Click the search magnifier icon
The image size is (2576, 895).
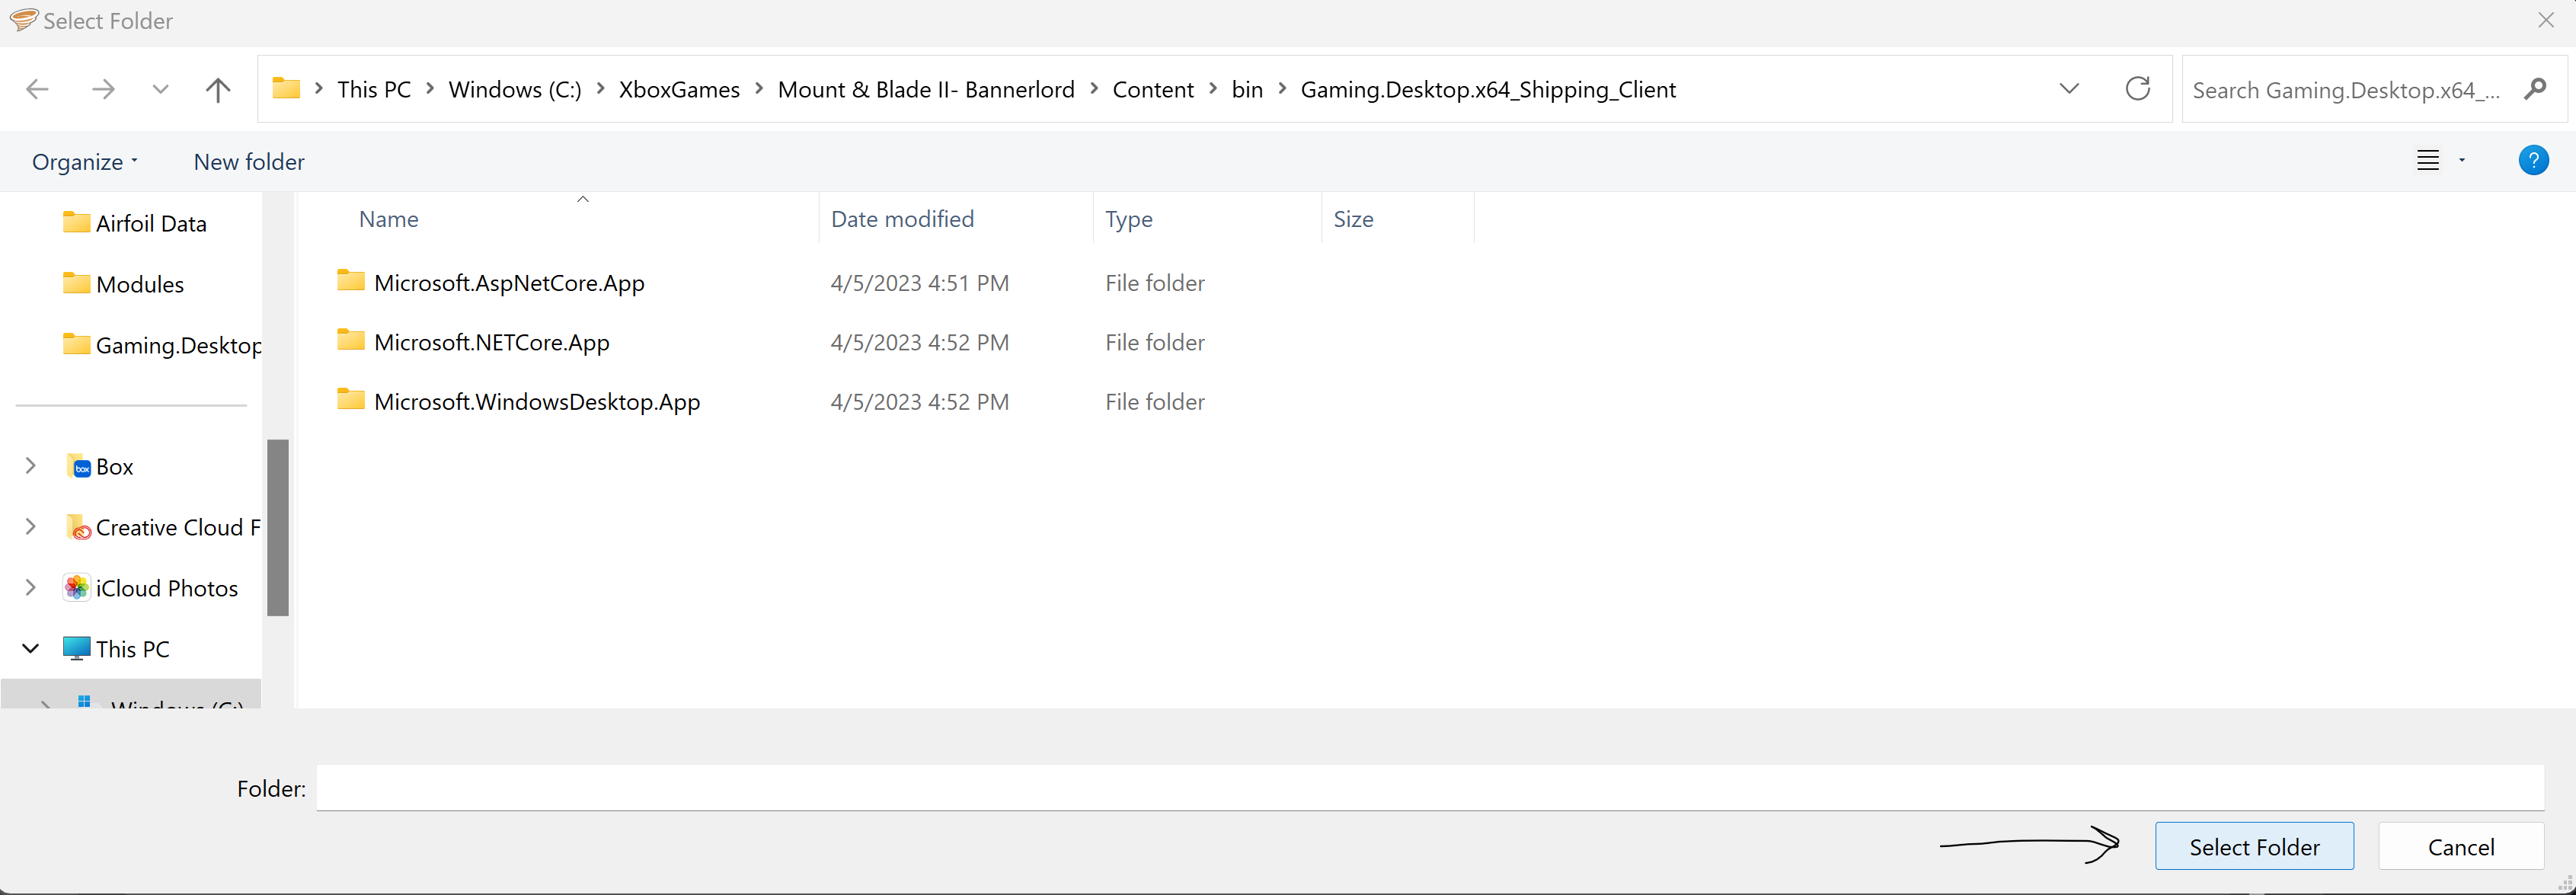pos(2535,89)
